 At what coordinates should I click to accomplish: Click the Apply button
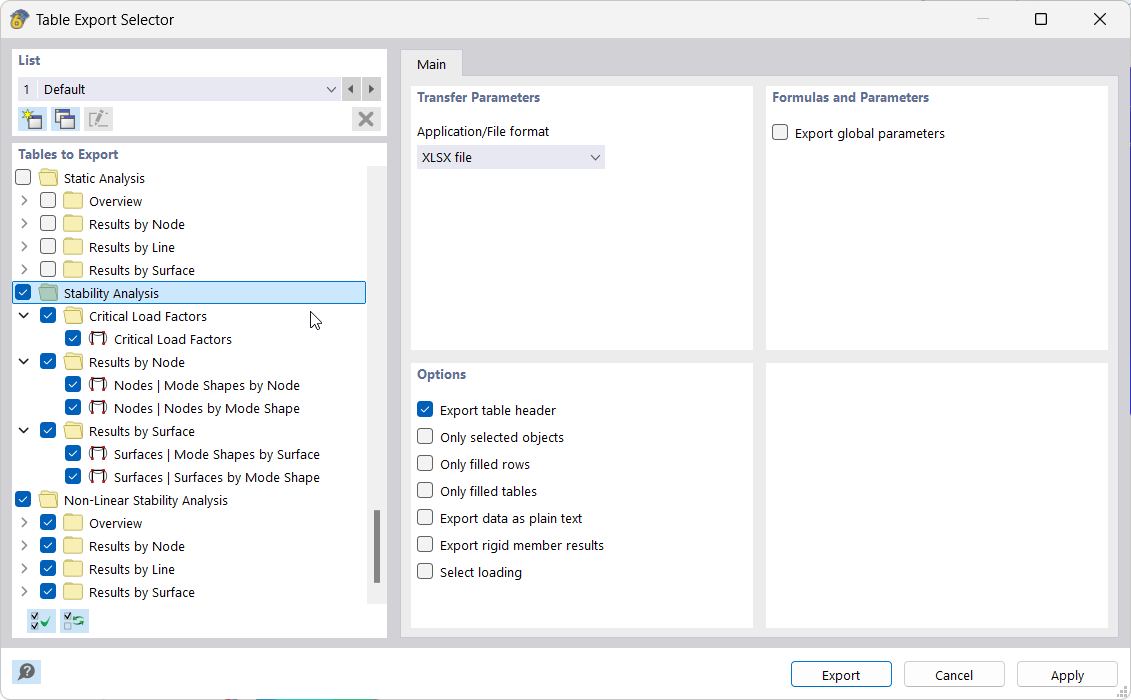coord(1066,675)
